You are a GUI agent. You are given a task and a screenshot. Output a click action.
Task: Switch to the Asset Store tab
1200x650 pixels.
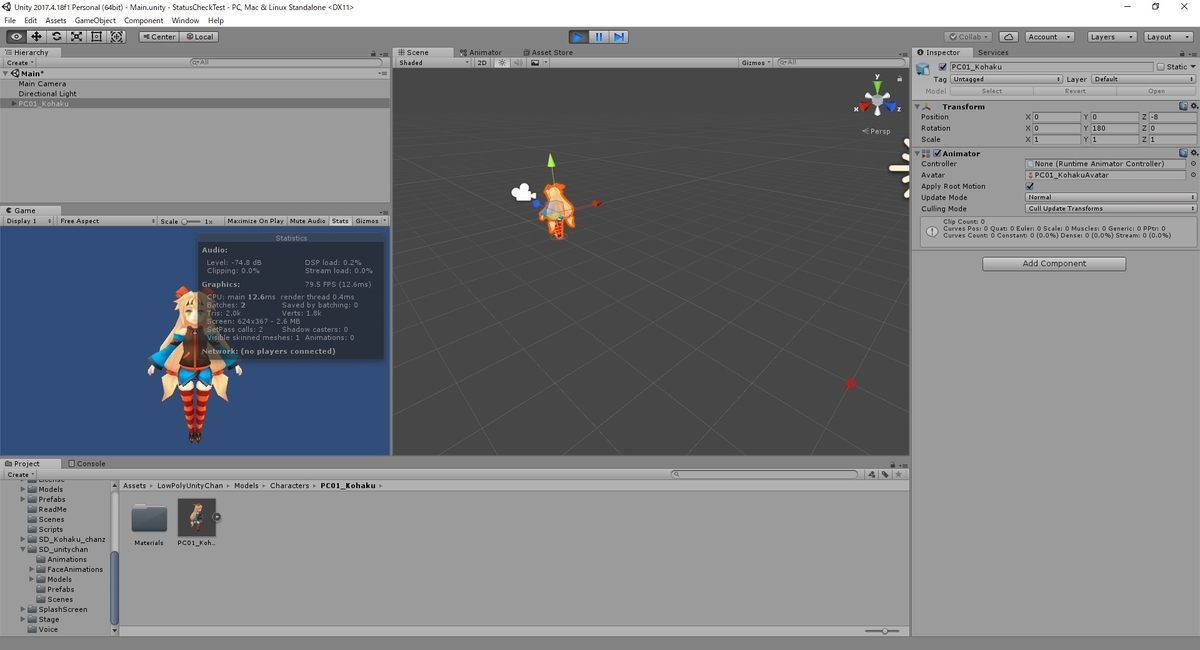click(x=548, y=52)
